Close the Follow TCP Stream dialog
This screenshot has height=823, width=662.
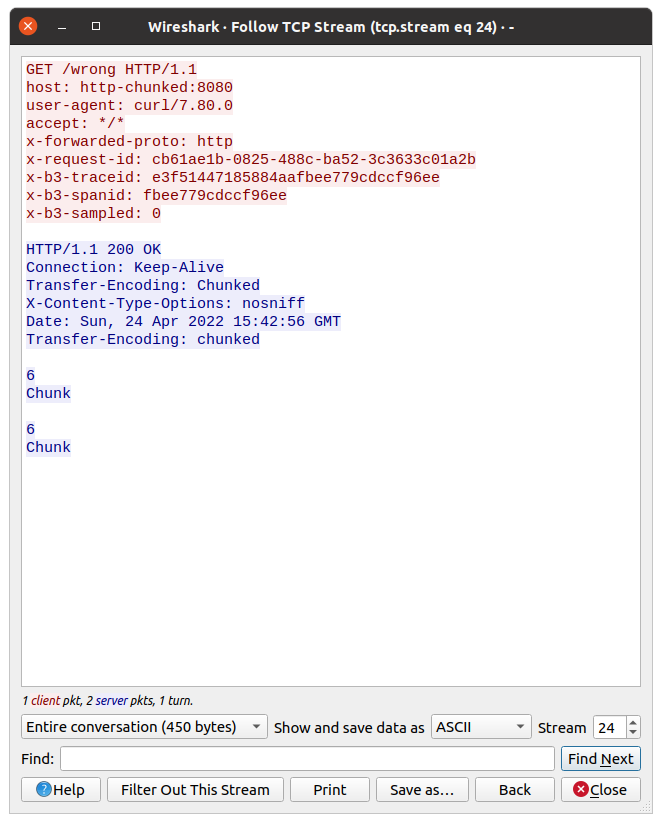click(600, 789)
